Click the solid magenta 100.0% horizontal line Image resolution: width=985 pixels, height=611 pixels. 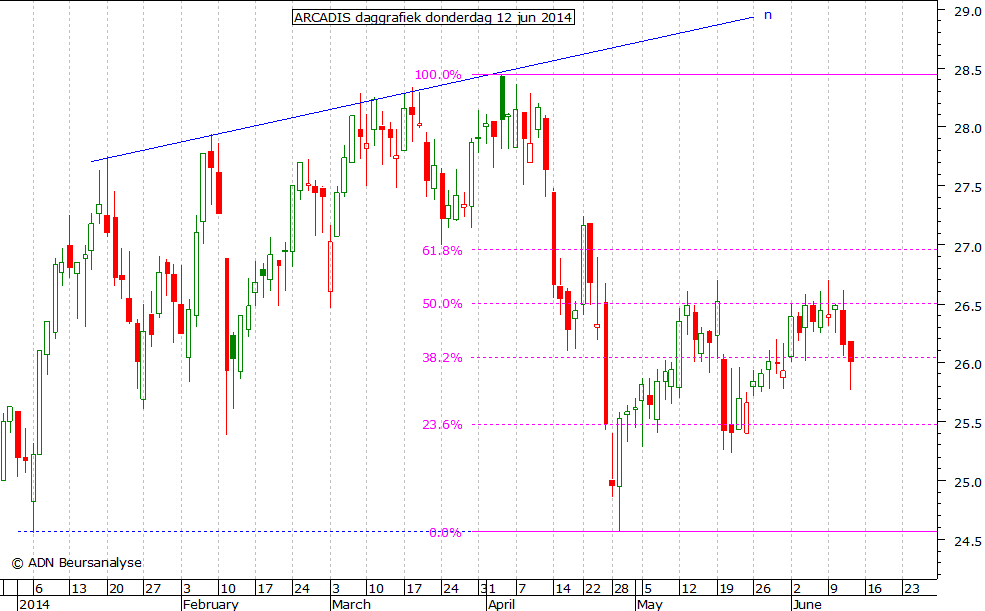tap(704, 75)
